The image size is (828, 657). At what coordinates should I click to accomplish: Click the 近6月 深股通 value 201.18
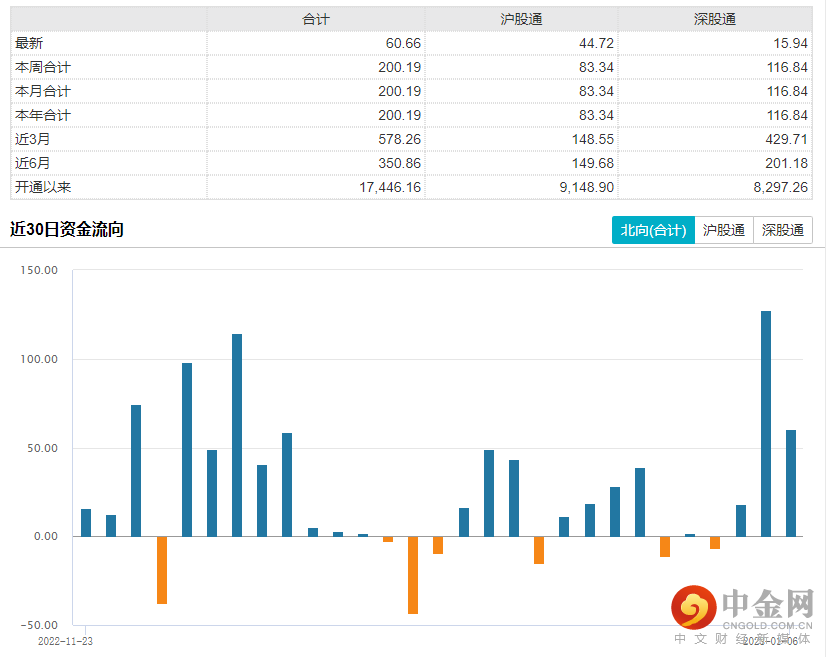pyautogui.click(x=784, y=163)
